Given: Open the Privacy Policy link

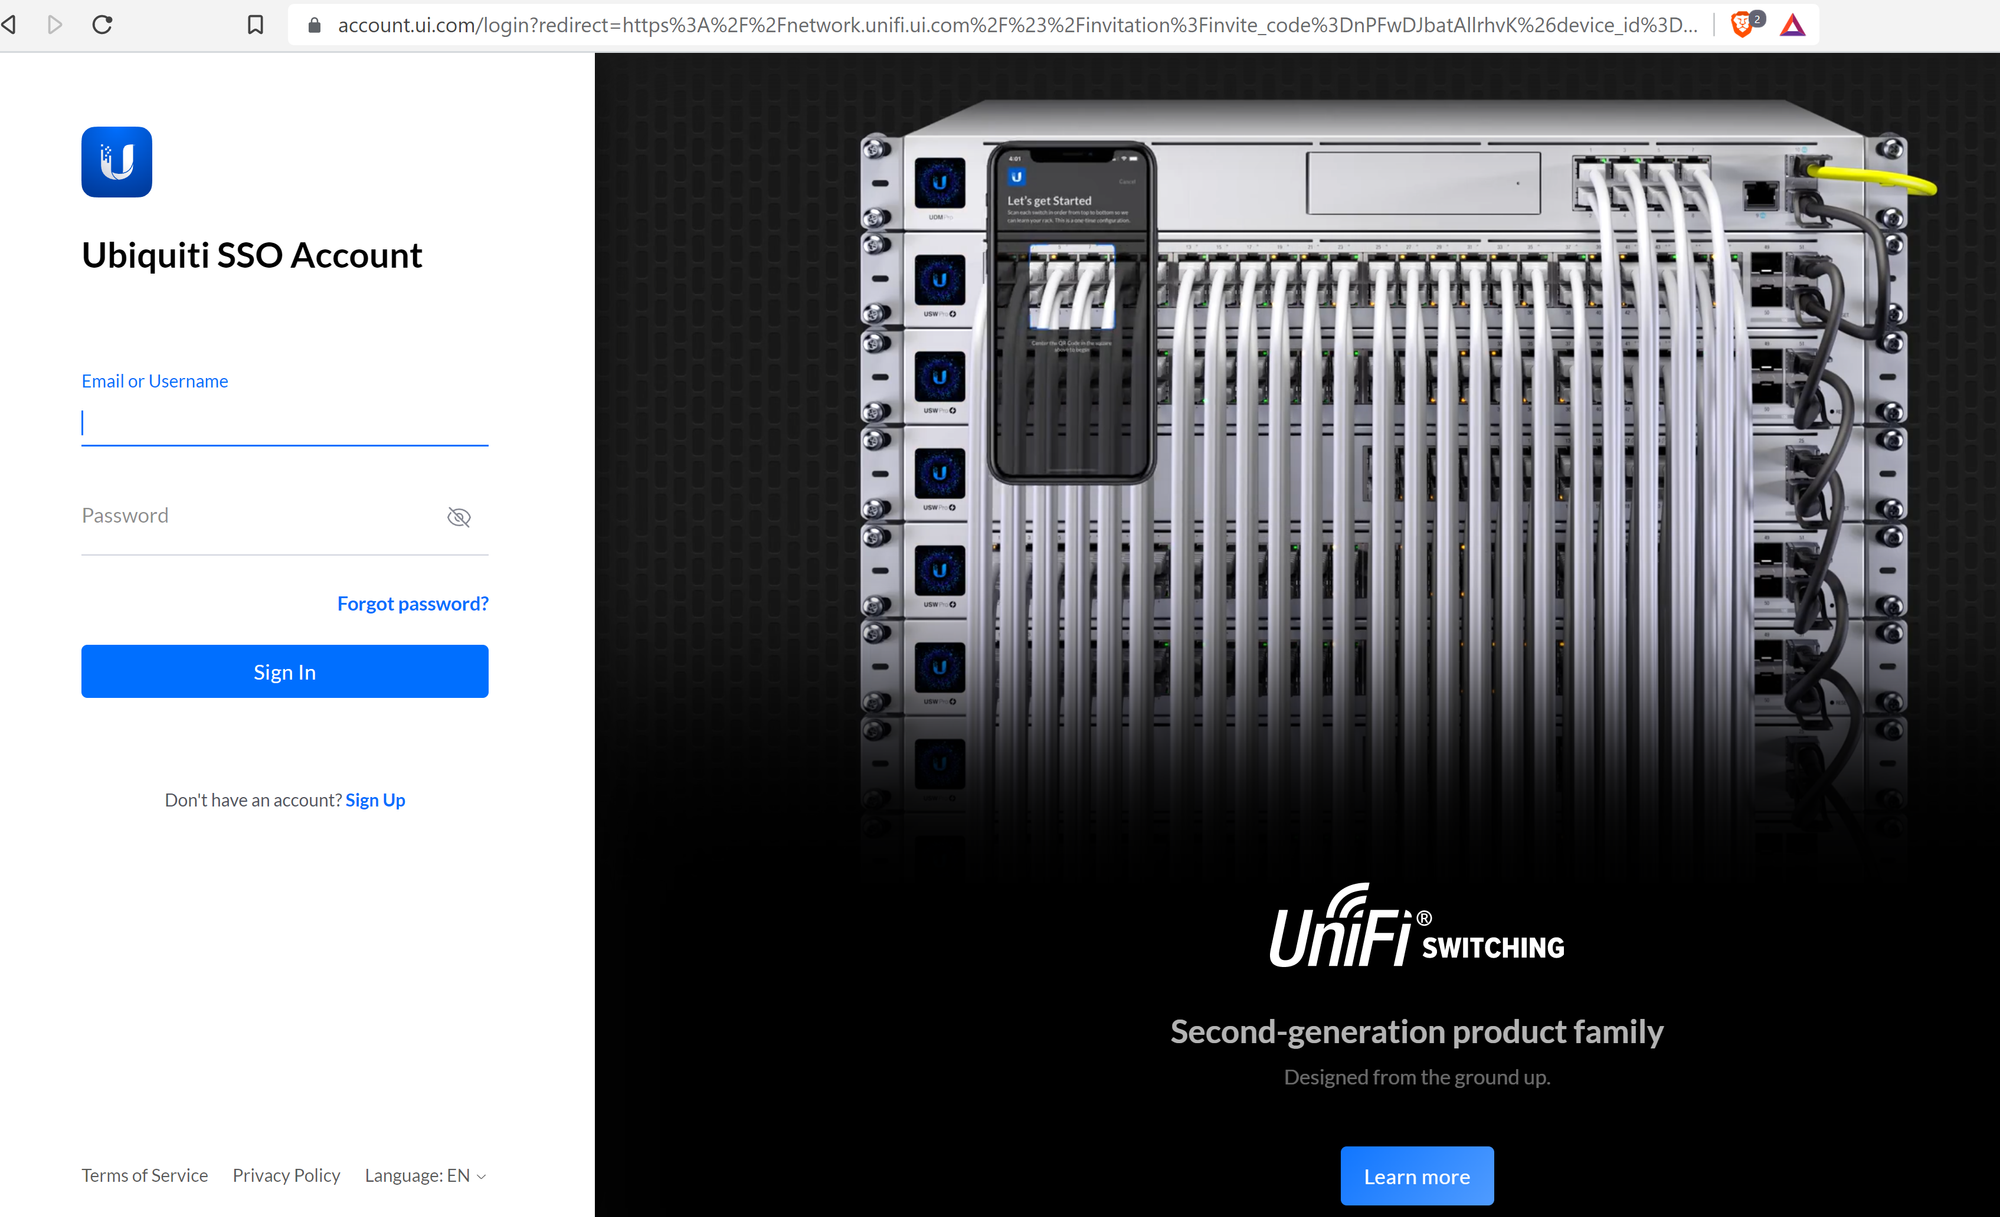Looking at the screenshot, I should click(286, 1175).
